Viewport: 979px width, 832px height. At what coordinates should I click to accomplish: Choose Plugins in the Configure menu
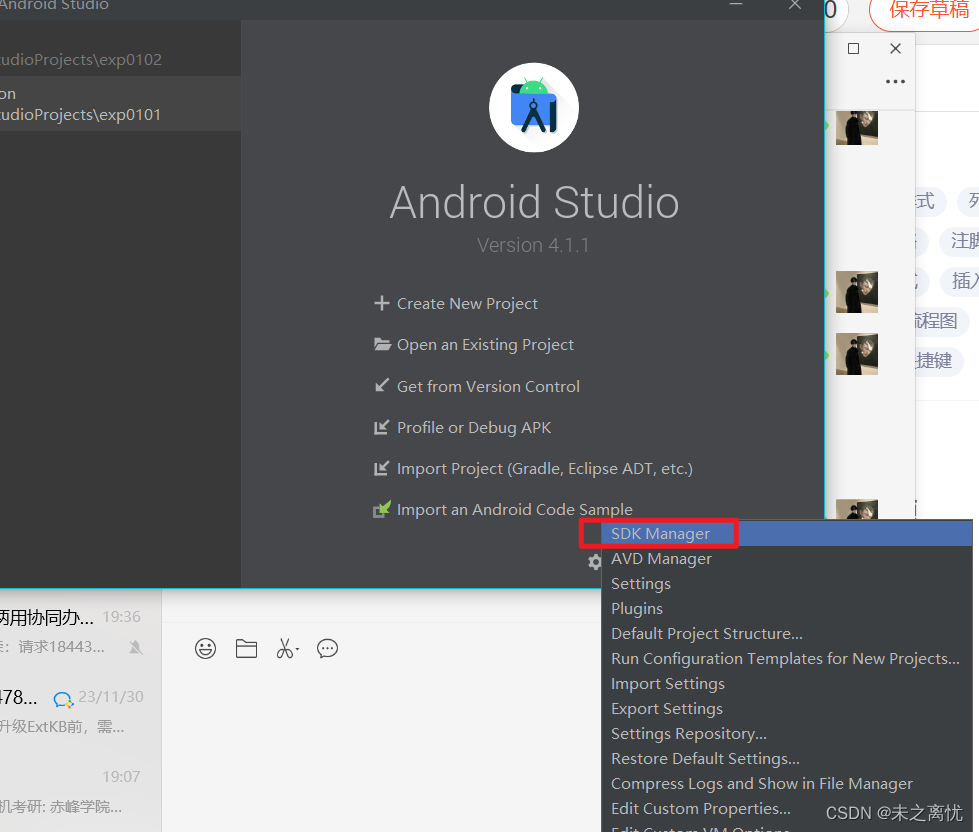[x=787, y=609]
